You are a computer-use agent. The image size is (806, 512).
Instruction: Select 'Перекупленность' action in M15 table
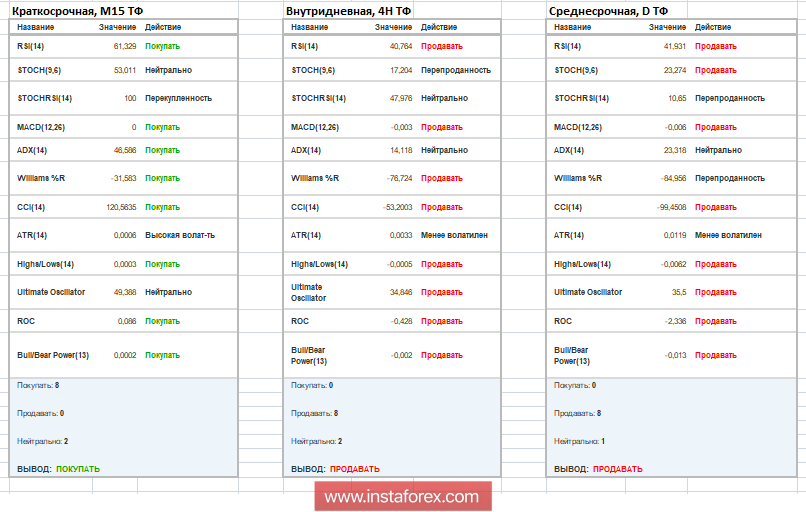pos(178,98)
